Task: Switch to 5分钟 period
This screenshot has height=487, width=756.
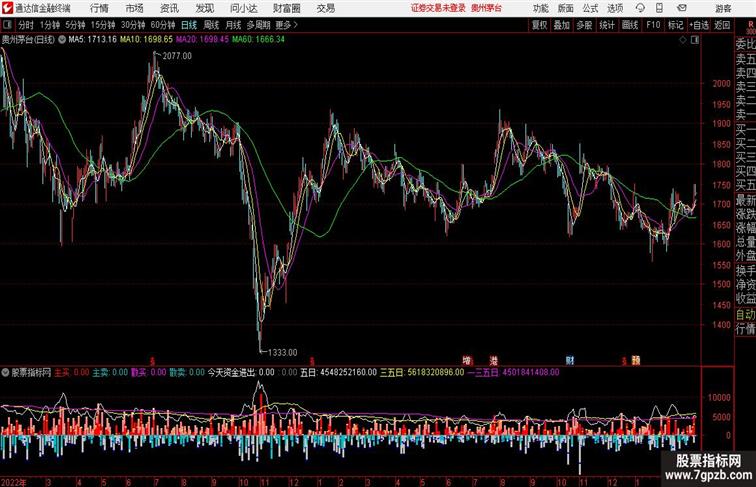Action: 75,25
